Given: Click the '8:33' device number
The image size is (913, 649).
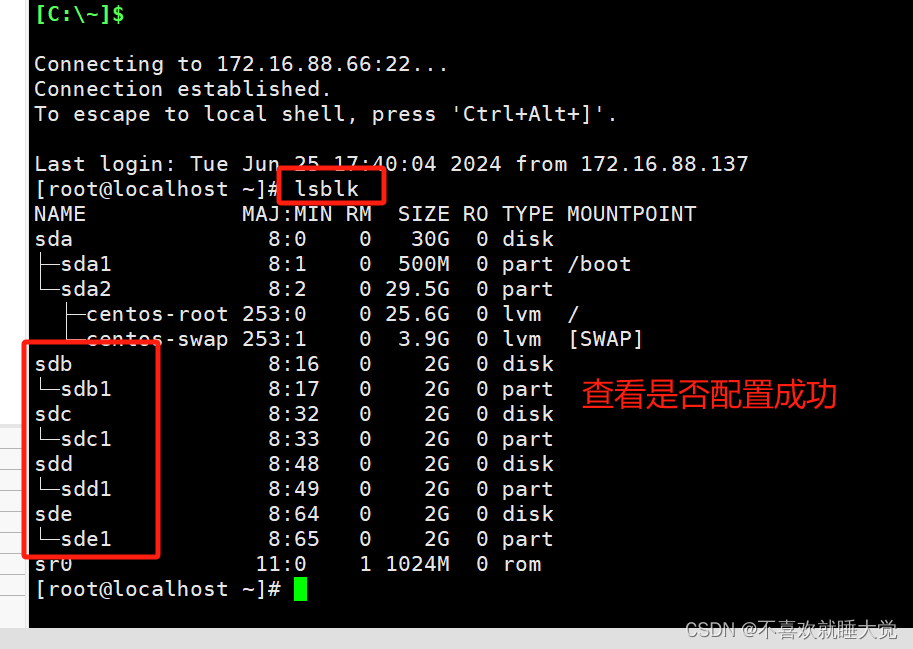Looking at the screenshot, I should [293, 439].
